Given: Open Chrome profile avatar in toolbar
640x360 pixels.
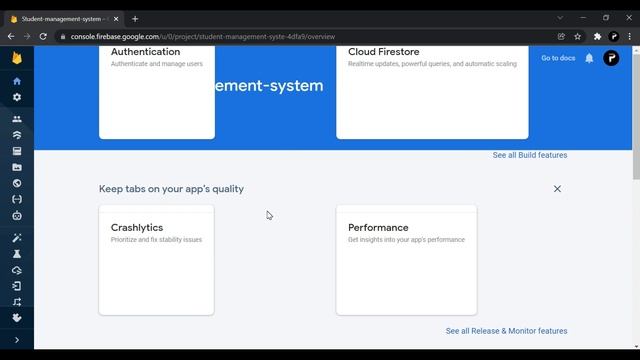Looking at the screenshot, I should click(613, 36).
